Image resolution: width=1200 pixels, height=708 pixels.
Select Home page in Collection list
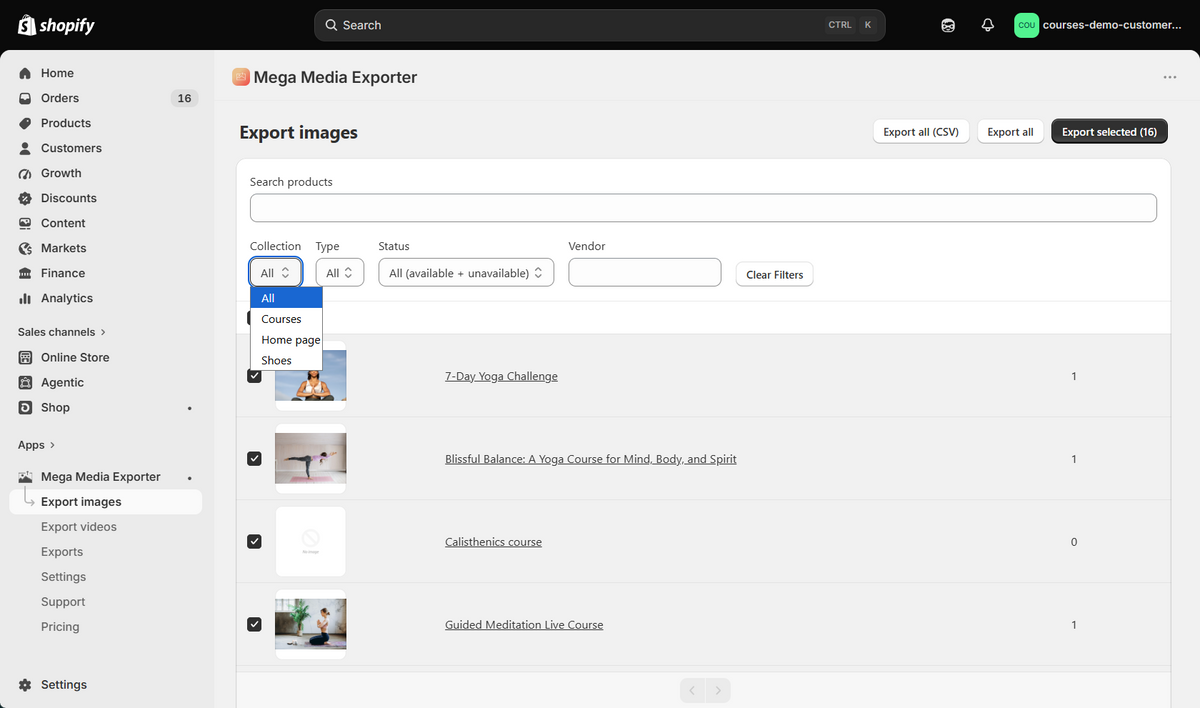click(286, 340)
